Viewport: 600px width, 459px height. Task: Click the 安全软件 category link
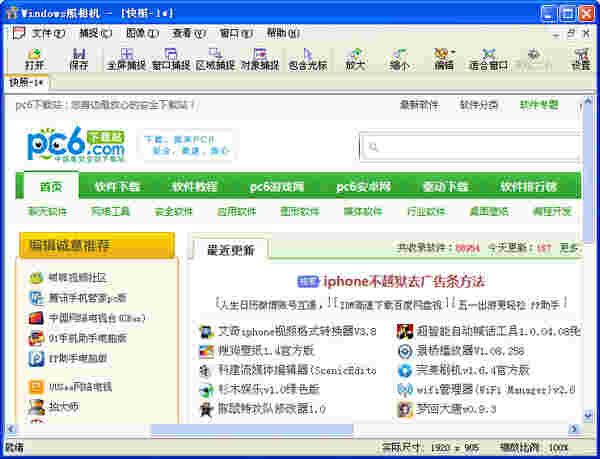[173, 211]
